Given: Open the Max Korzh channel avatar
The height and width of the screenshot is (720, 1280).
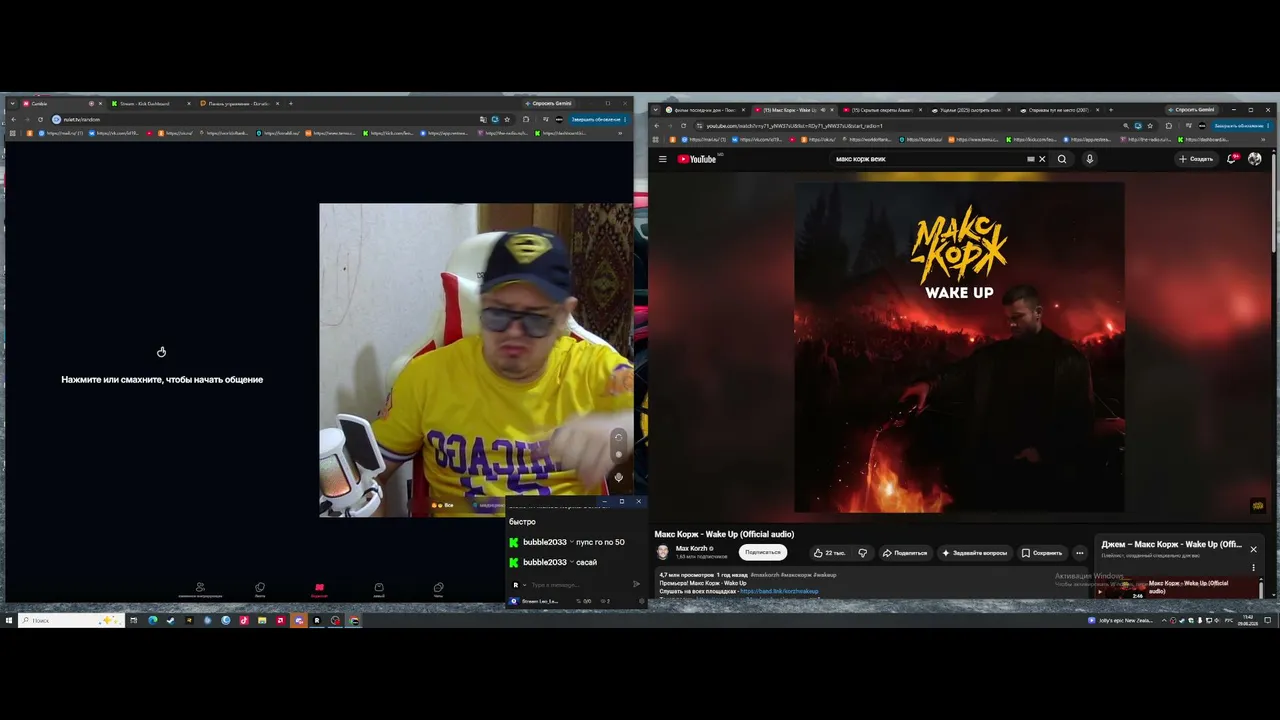Looking at the screenshot, I should [662, 552].
